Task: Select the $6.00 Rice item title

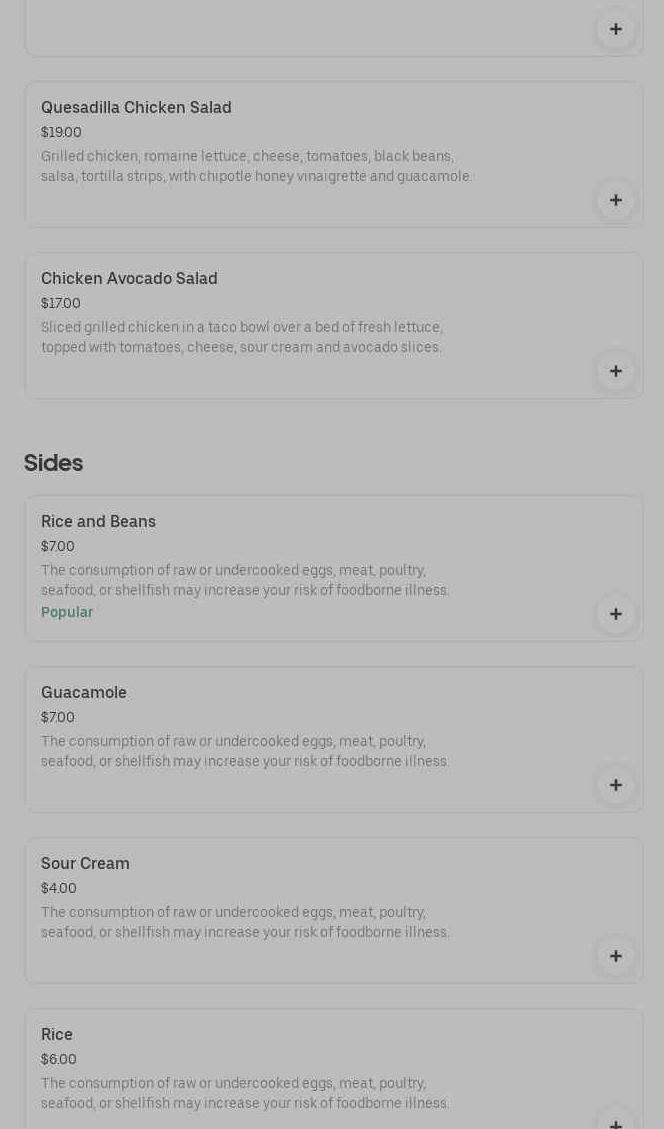Action: tap(57, 1035)
